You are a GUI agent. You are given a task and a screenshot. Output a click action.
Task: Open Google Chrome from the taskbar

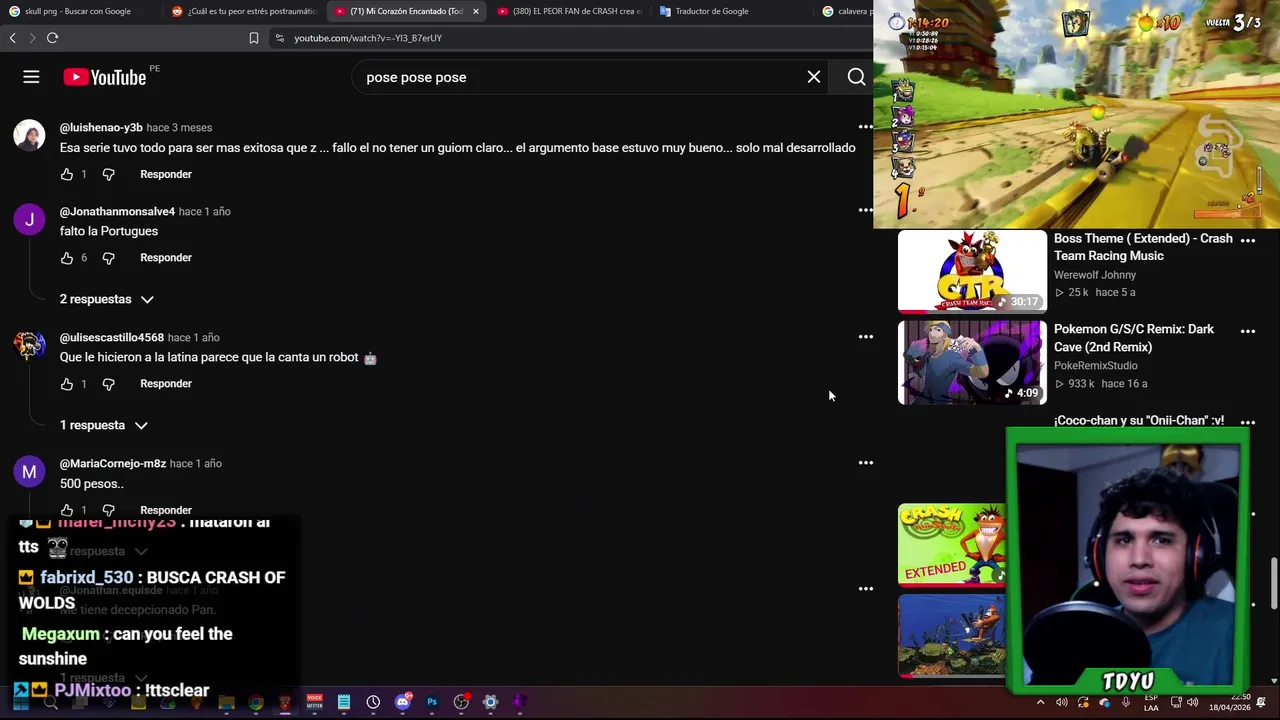[x=256, y=703]
